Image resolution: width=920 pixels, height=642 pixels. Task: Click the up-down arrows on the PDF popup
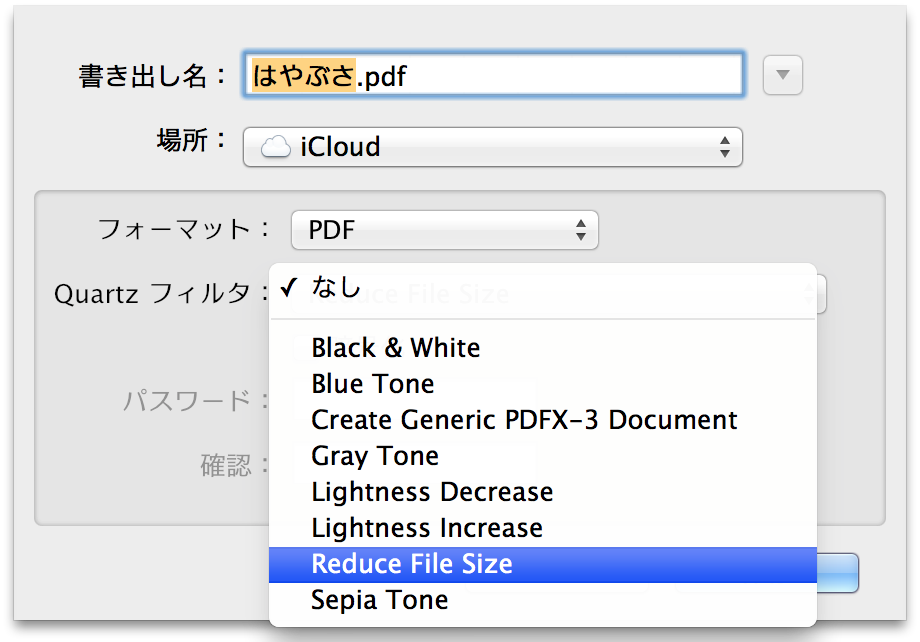coord(581,231)
